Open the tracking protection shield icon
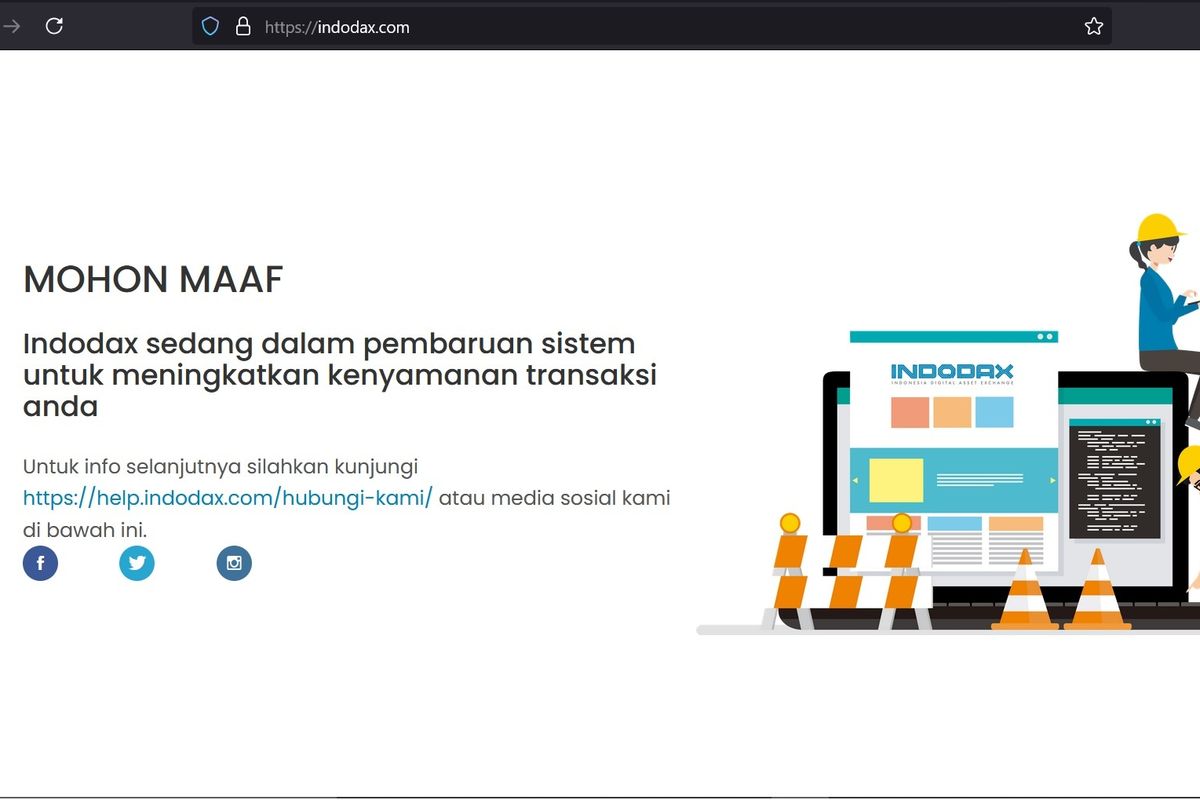1200x800 pixels. (210, 27)
